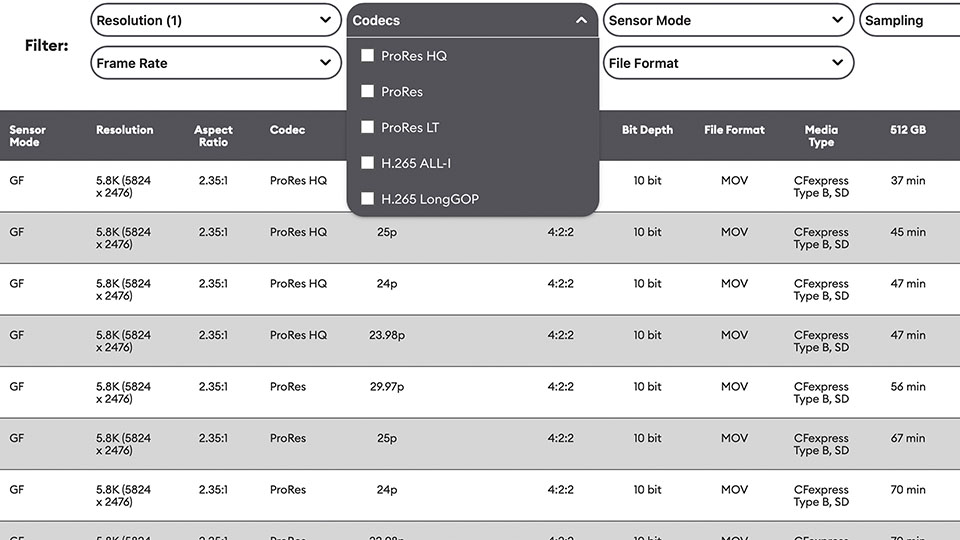Select the 56 min recording time cell
The height and width of the screenshot is (540, 960).
[908, 386]
